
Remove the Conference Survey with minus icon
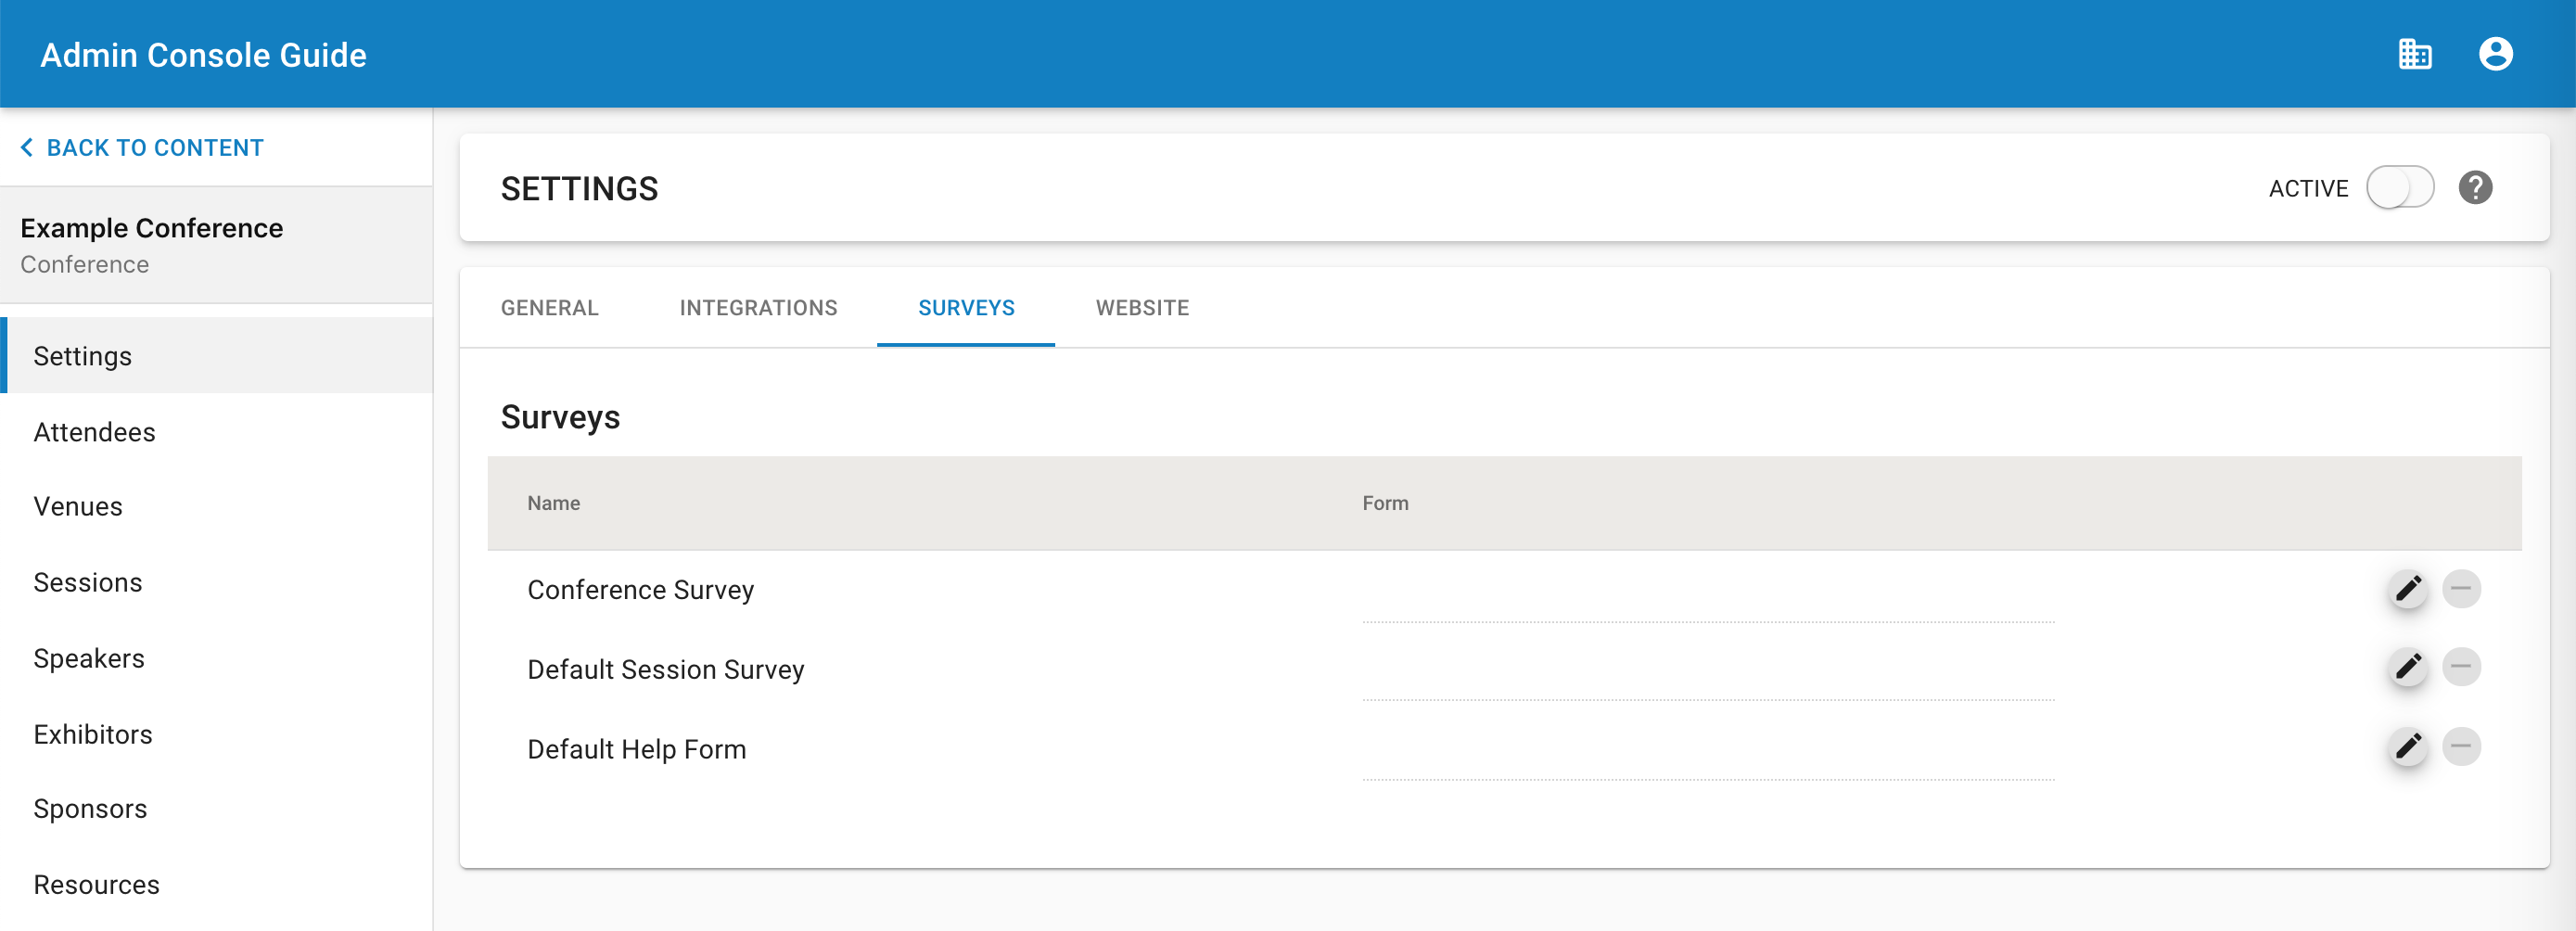click(2461, 588)
